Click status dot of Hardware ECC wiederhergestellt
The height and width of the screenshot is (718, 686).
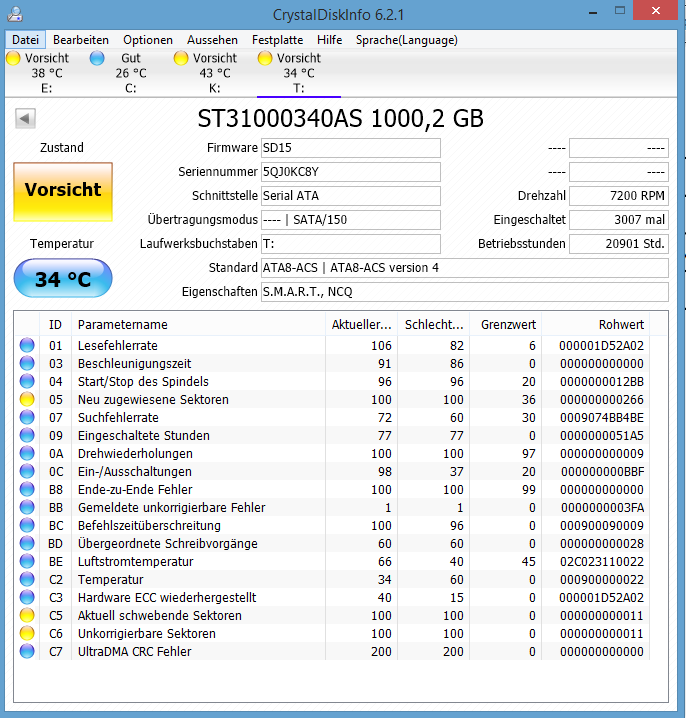27,597
